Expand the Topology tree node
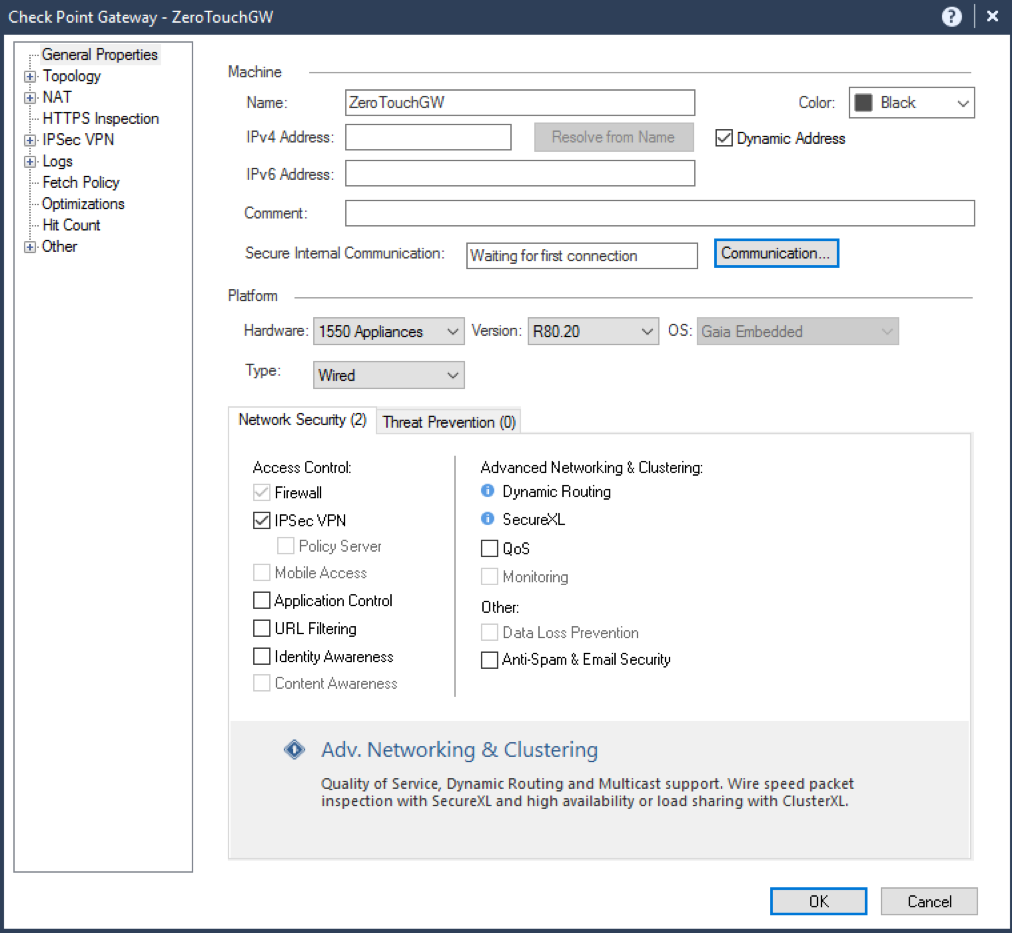 tap(29, 75)
